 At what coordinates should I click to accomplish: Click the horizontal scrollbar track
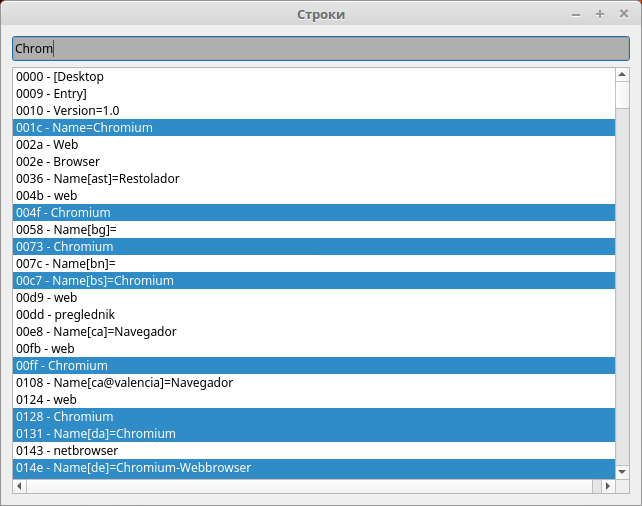point(314,486)
